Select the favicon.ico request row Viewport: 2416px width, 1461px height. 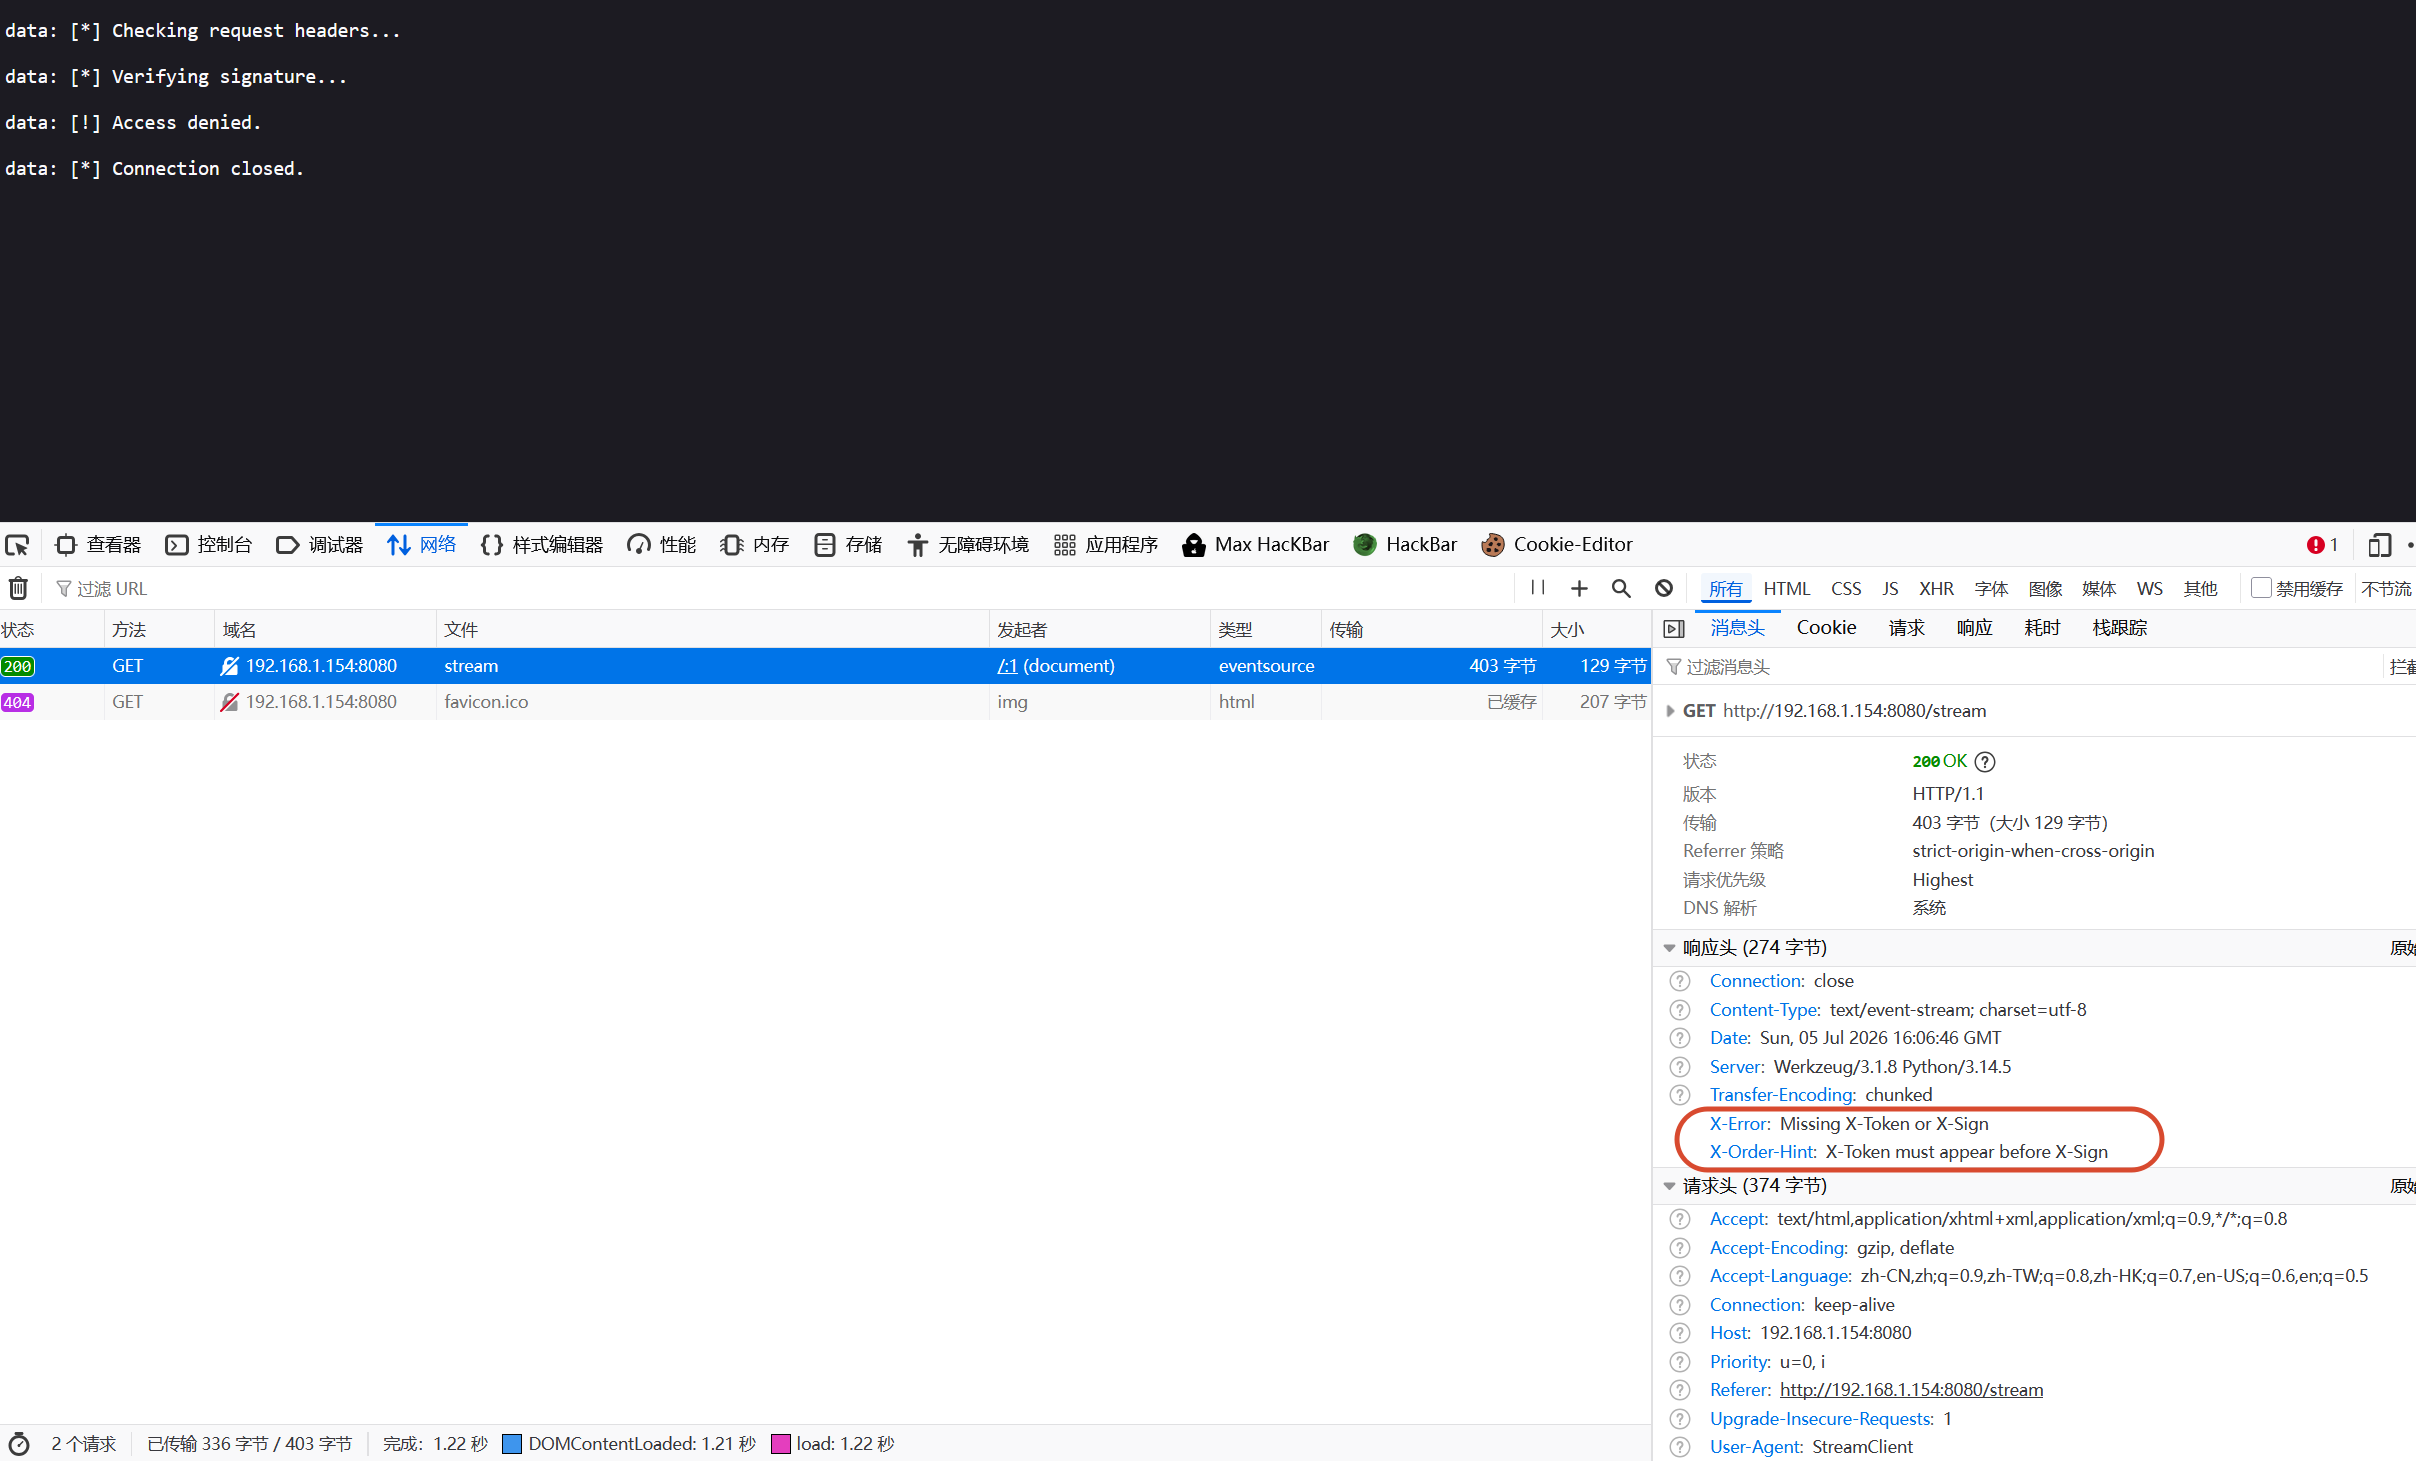[x=825, y=702]
